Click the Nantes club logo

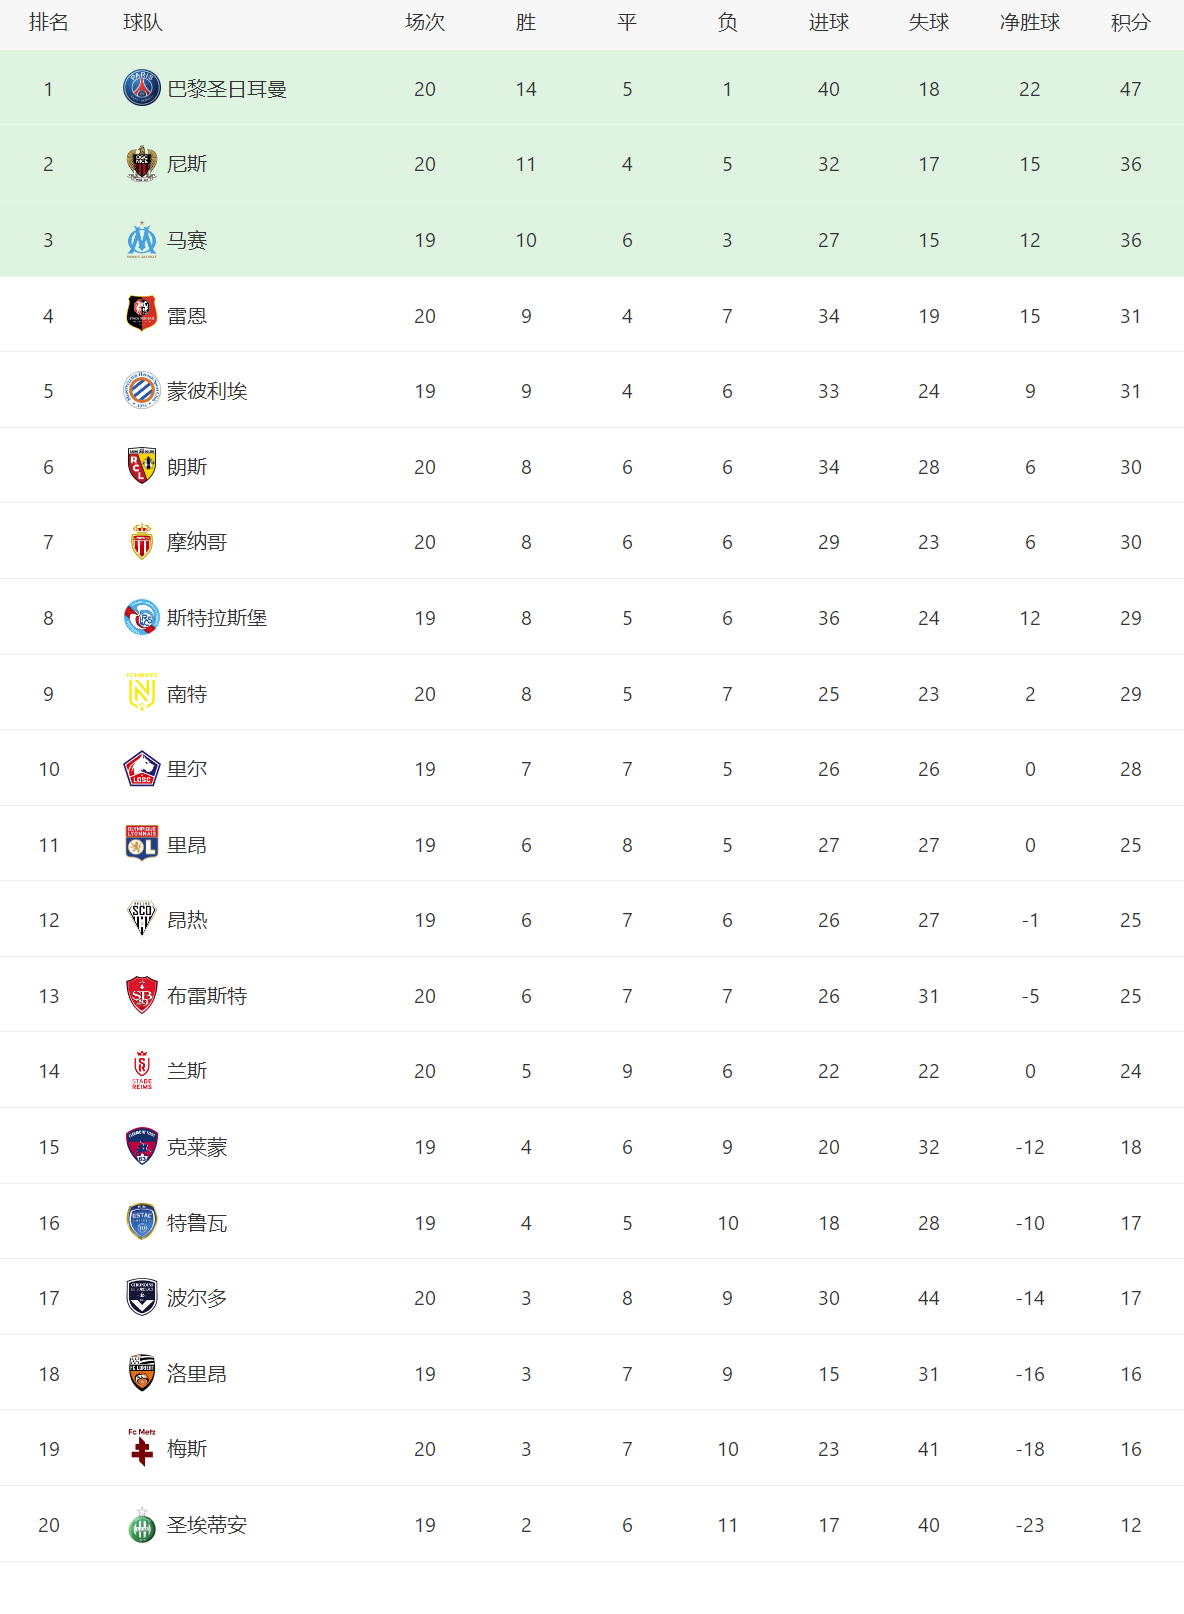click(x=142, y=693)
